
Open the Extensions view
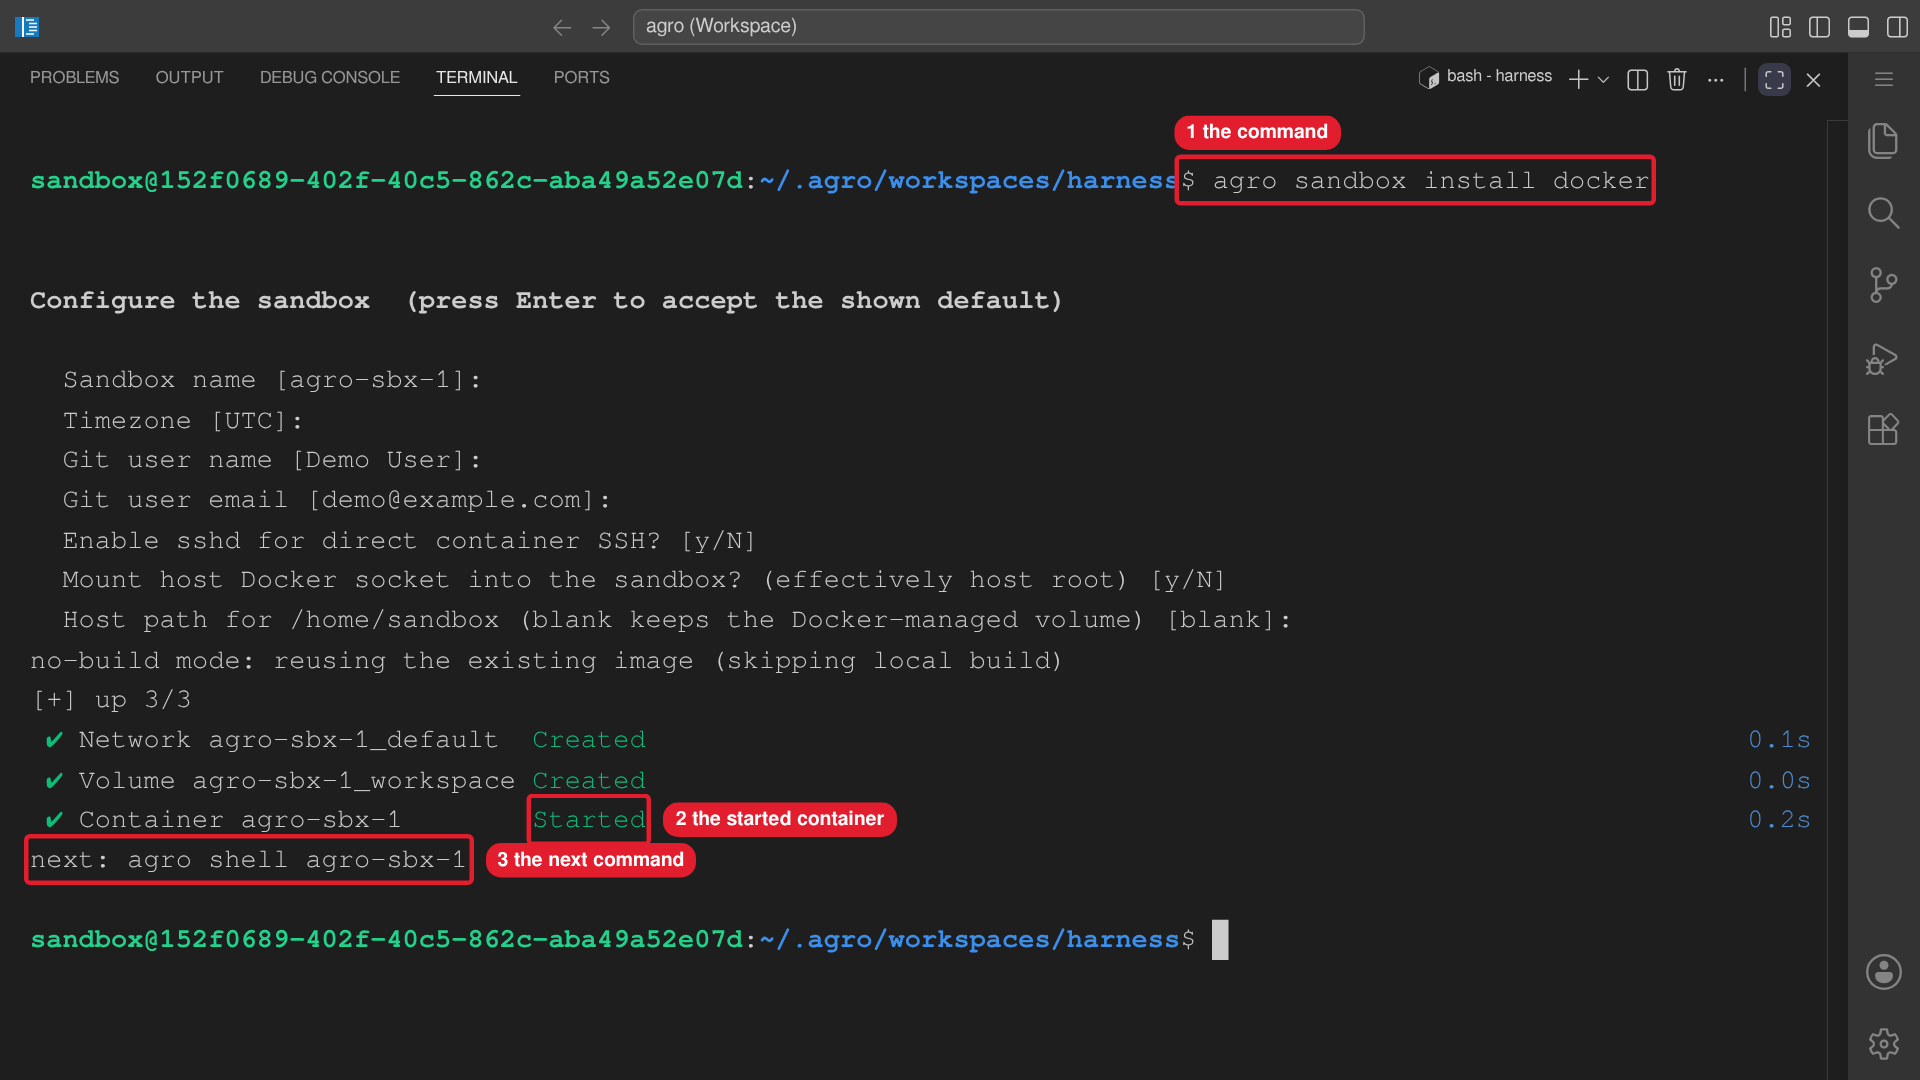1883,430
